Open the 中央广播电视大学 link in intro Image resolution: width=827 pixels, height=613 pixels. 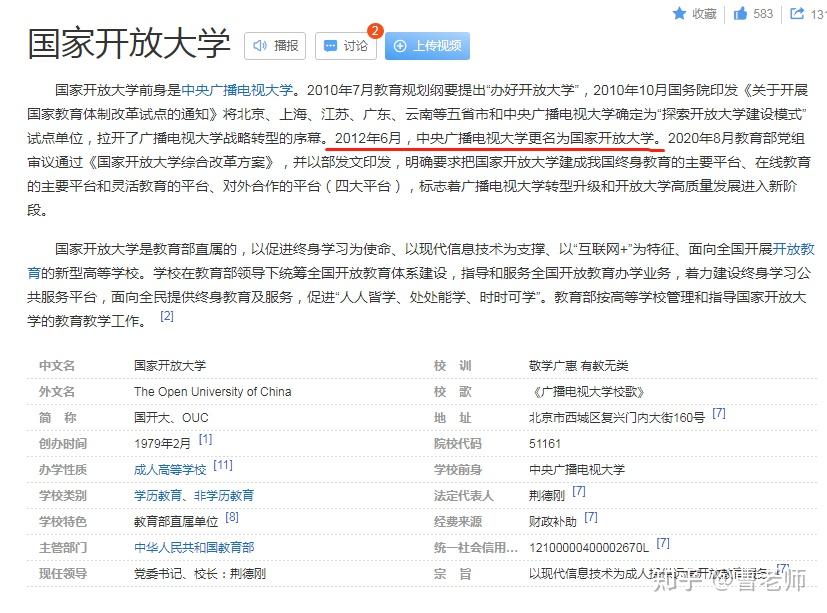(x=237, y=90)
